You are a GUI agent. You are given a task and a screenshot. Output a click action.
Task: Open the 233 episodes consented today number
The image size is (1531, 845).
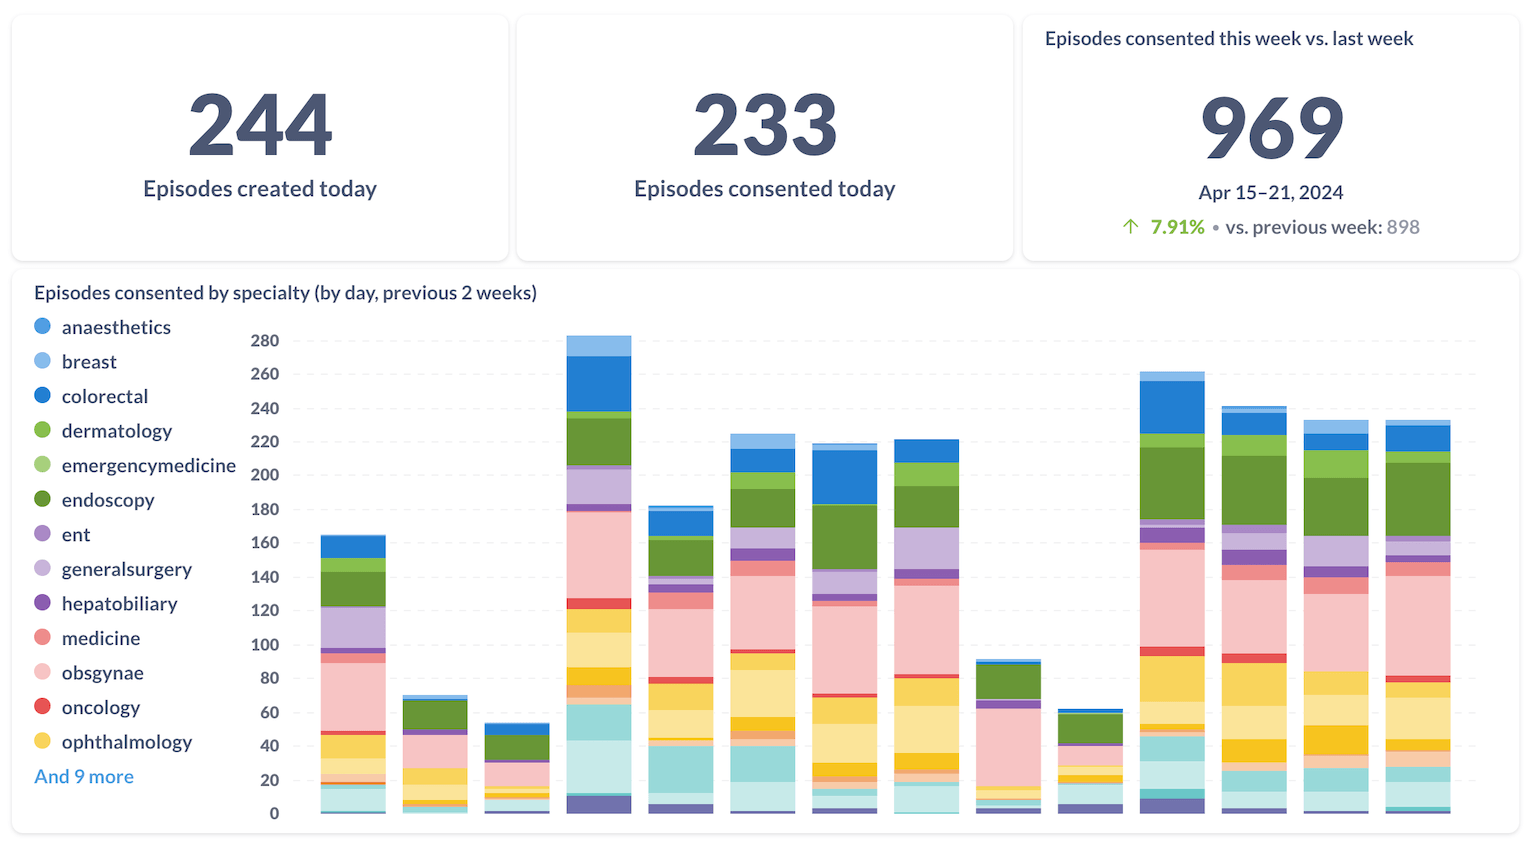tap(765, 125)
